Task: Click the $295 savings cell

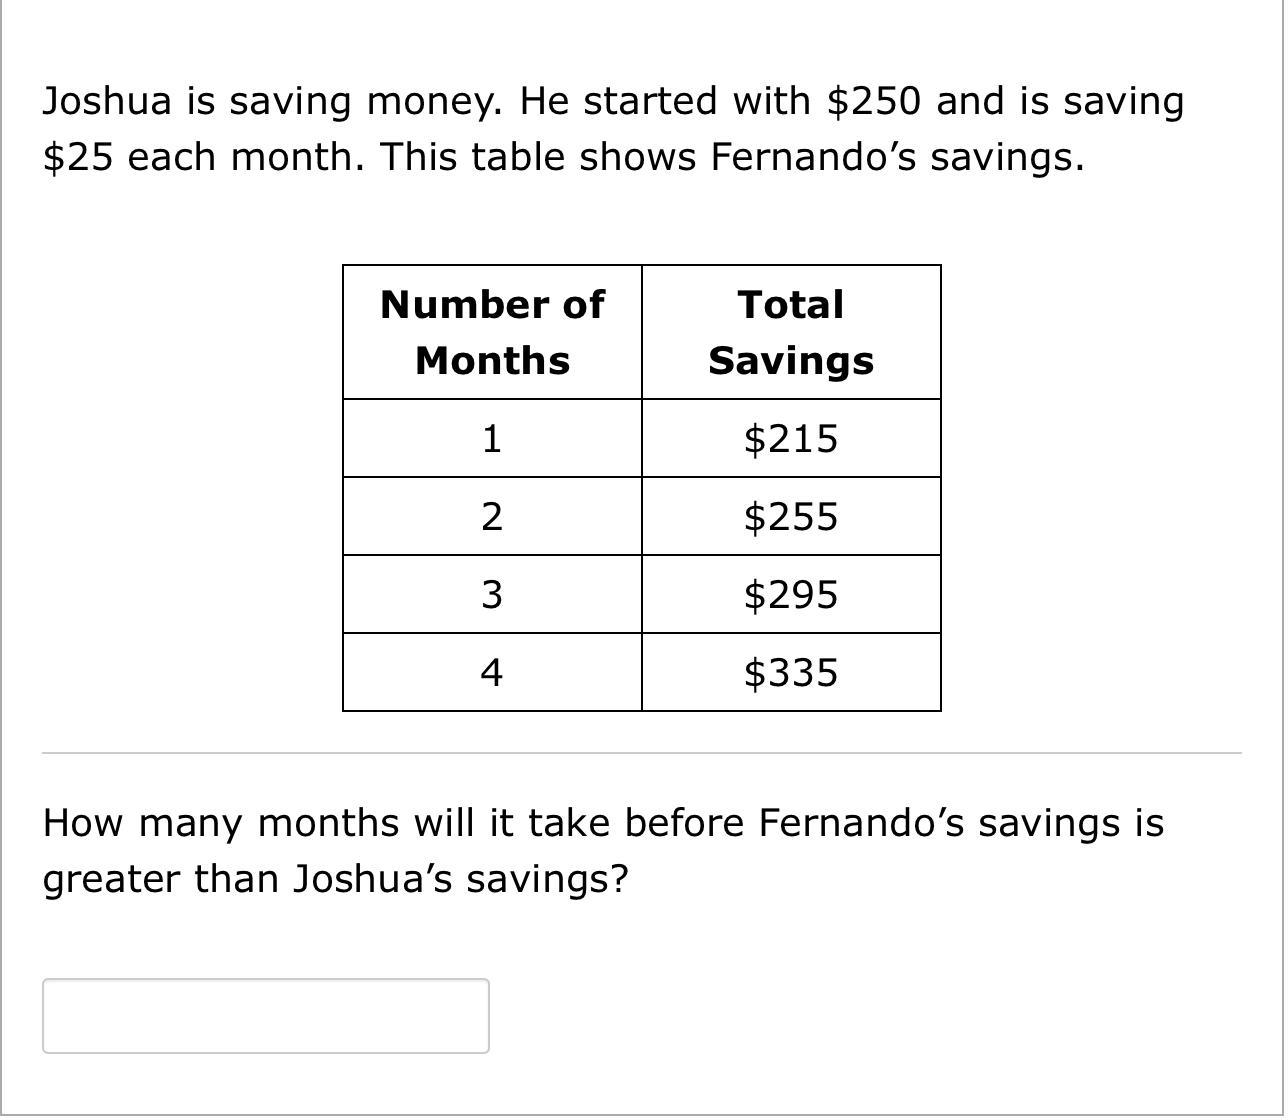Action: point(790,595)
